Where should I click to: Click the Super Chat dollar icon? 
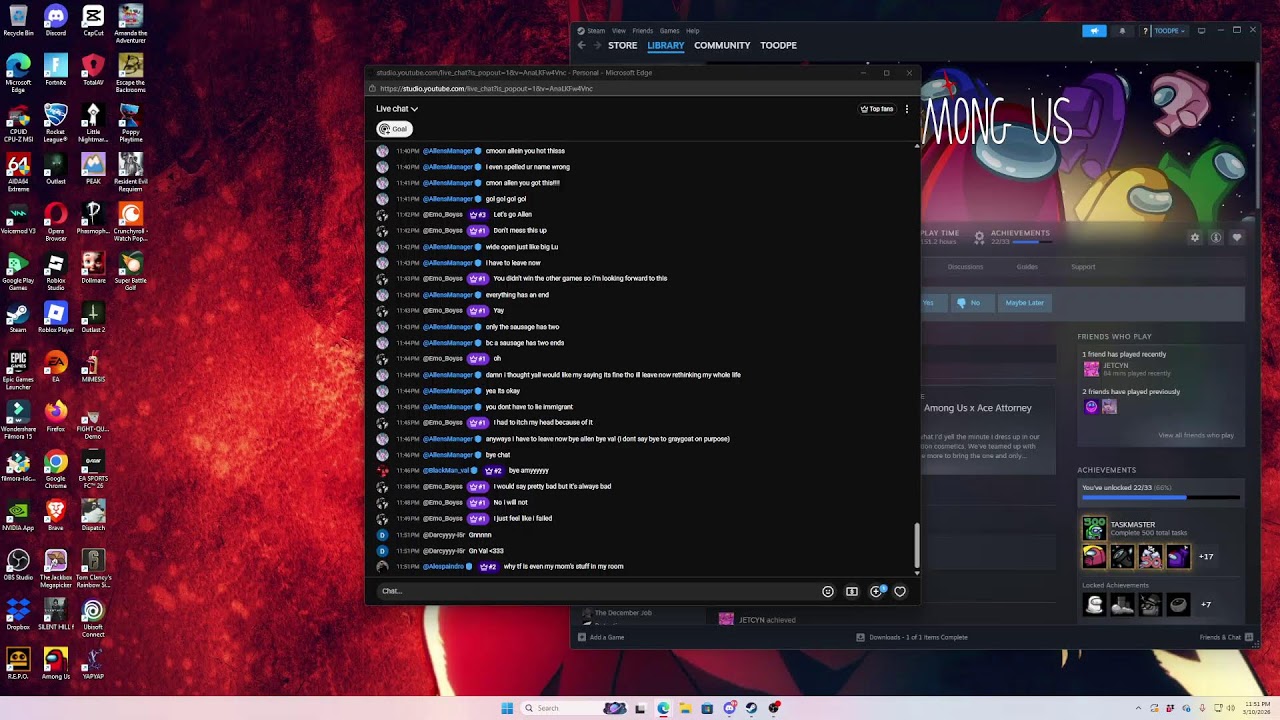coord(852,592)
